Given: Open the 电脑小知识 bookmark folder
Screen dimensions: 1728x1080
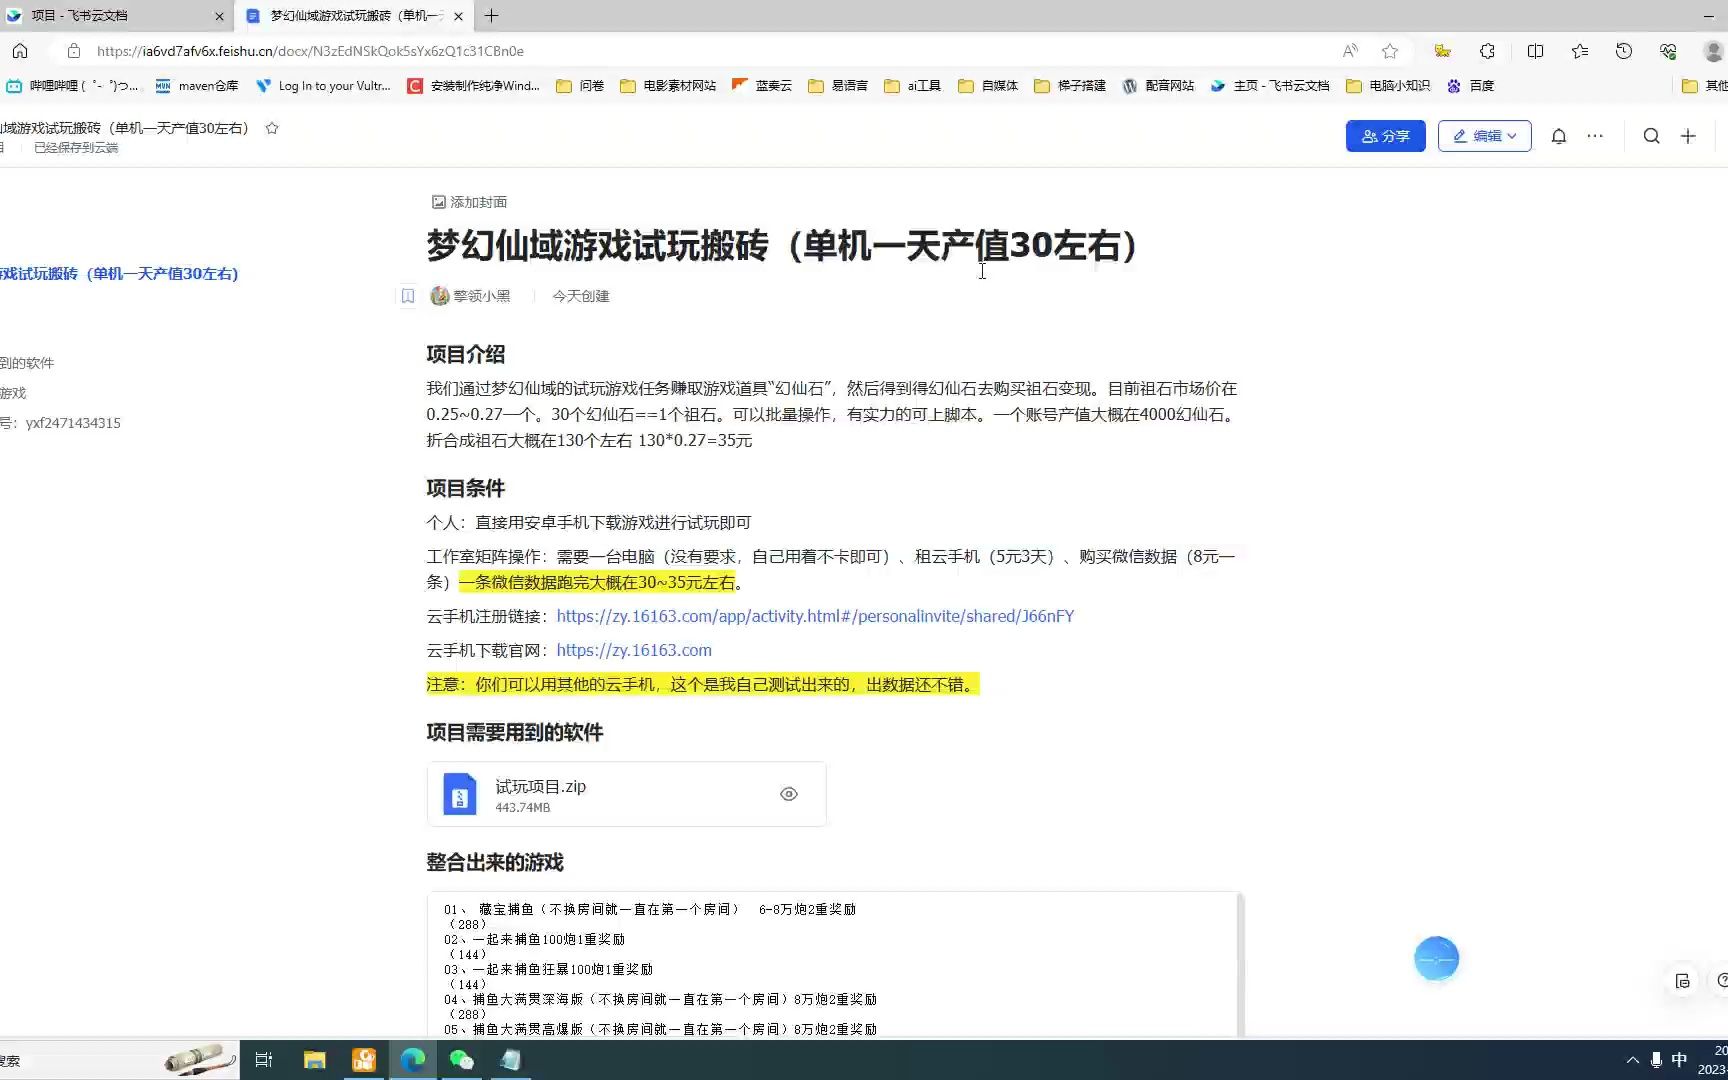Looking at the screenshot, I should point(1388,86).
